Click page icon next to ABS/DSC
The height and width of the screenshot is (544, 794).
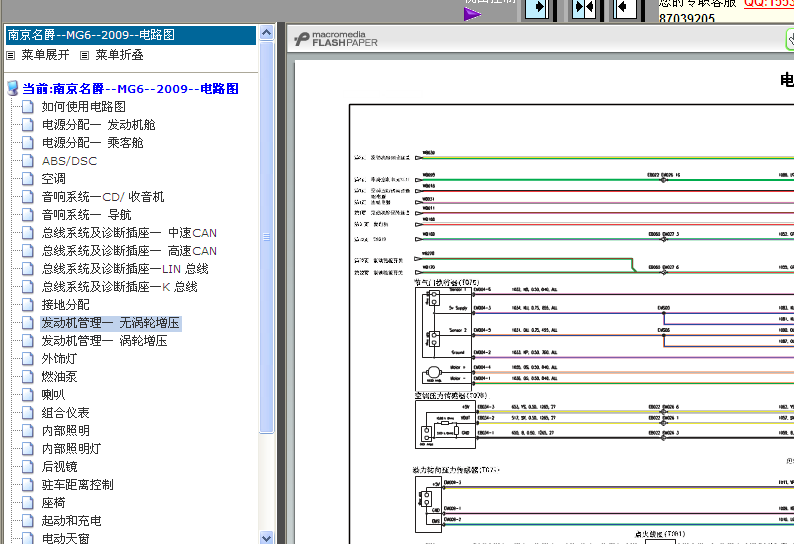(x=28, y=161)
